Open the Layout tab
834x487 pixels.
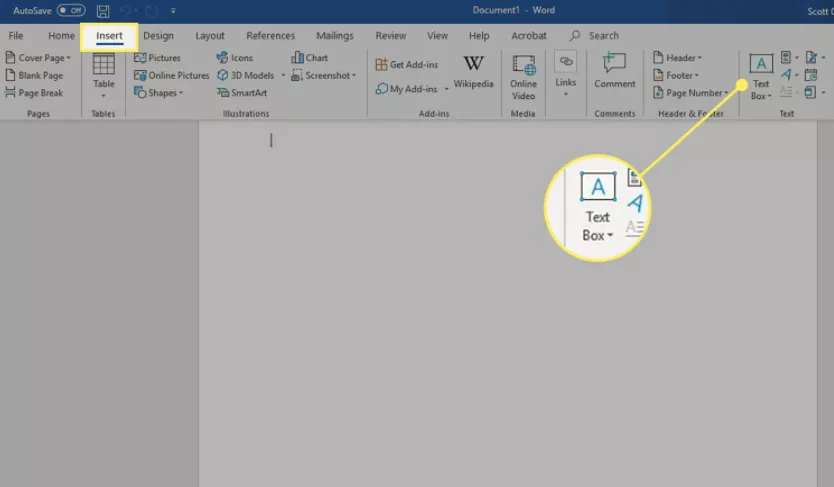click(210, 36)
